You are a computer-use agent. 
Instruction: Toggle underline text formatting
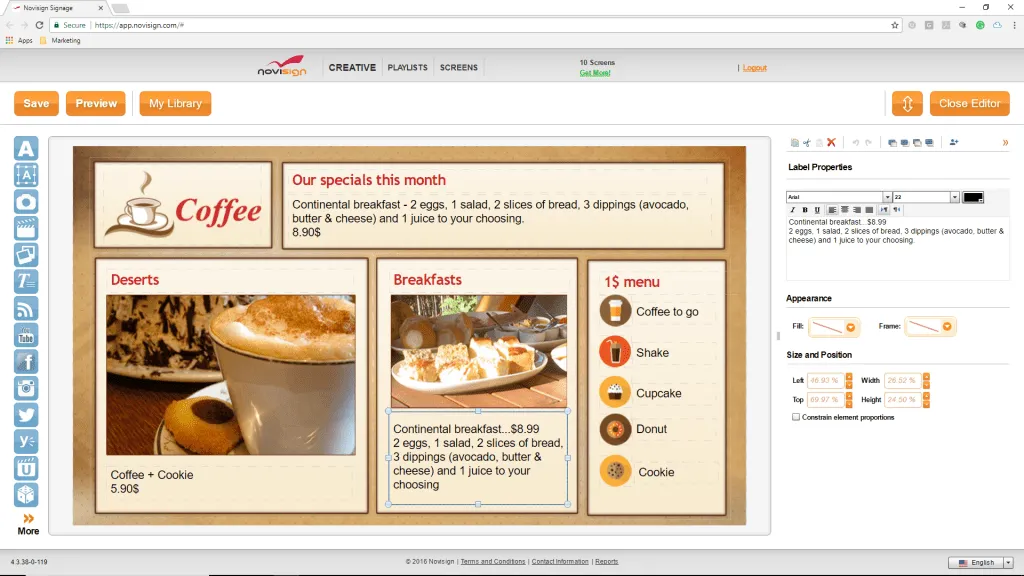(817, 210)
